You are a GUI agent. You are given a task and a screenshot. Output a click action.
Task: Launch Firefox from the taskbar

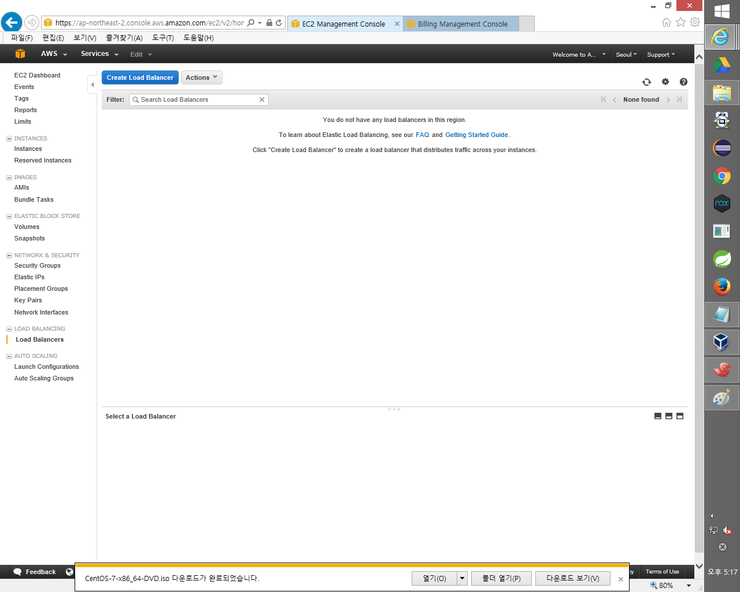(721, 287)
